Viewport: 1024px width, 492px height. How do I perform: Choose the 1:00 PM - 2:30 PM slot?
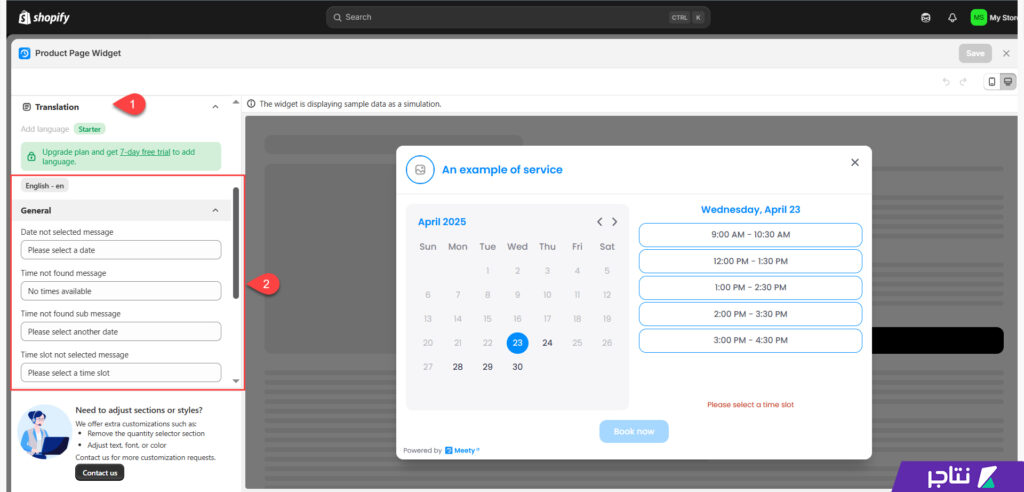point(750,287)
